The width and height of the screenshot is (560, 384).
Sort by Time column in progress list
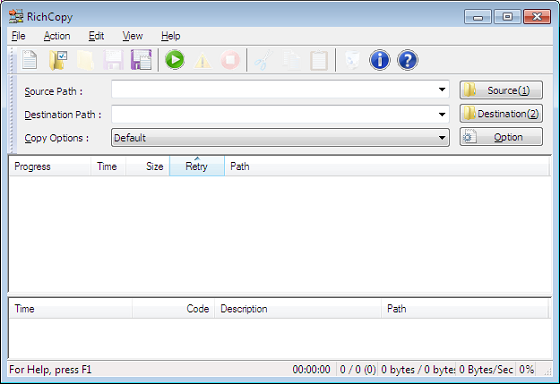pos(108,166)
